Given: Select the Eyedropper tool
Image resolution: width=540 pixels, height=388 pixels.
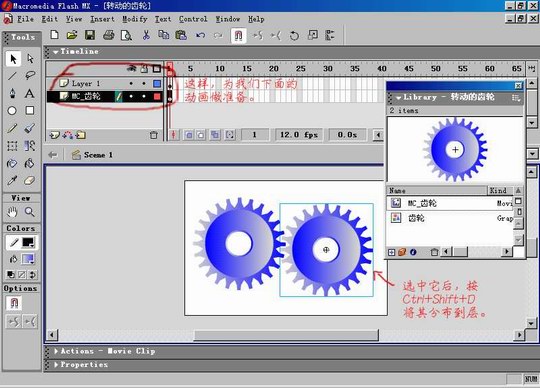Looking at the screenshot, I should (x=12, y=180).
